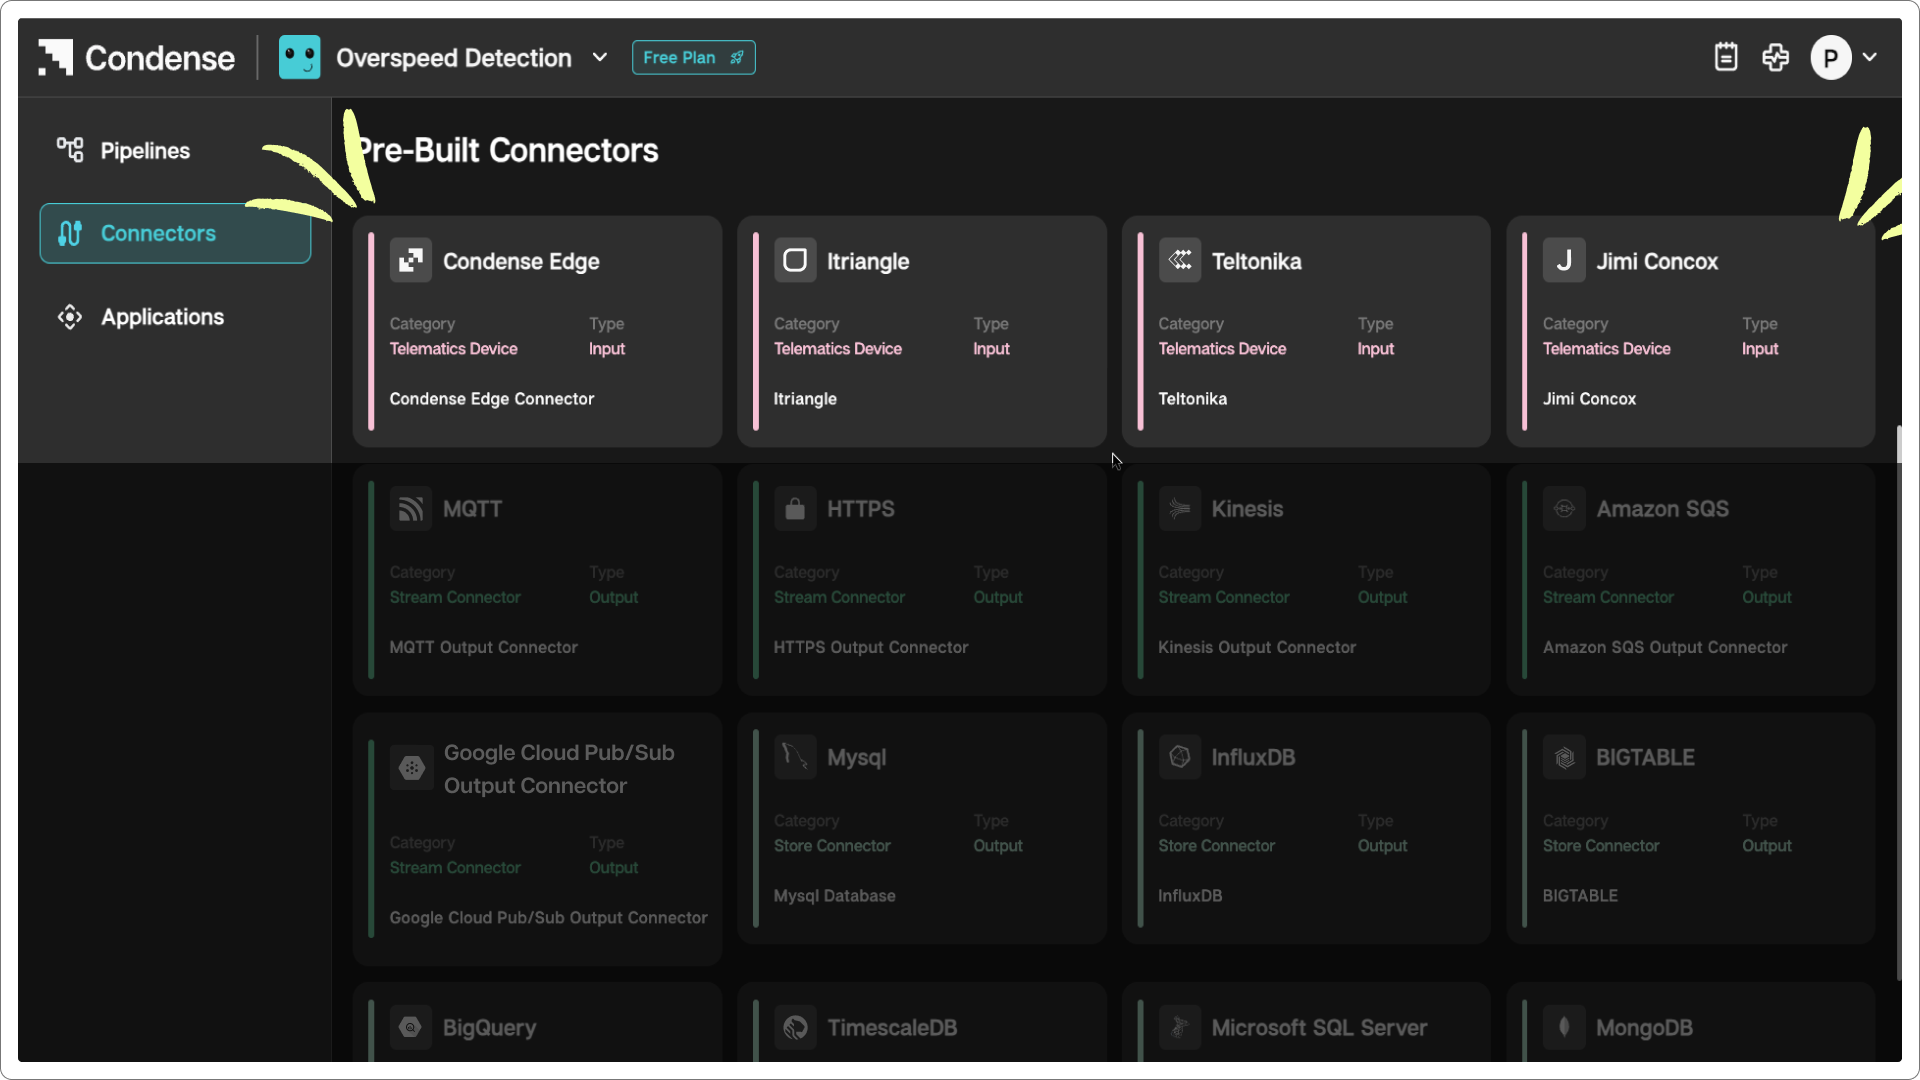The width and height of the screenshot is (1920, 1080).
Task: Click the Microsoft SQL Server card title
Action: pos(1319,1028)
